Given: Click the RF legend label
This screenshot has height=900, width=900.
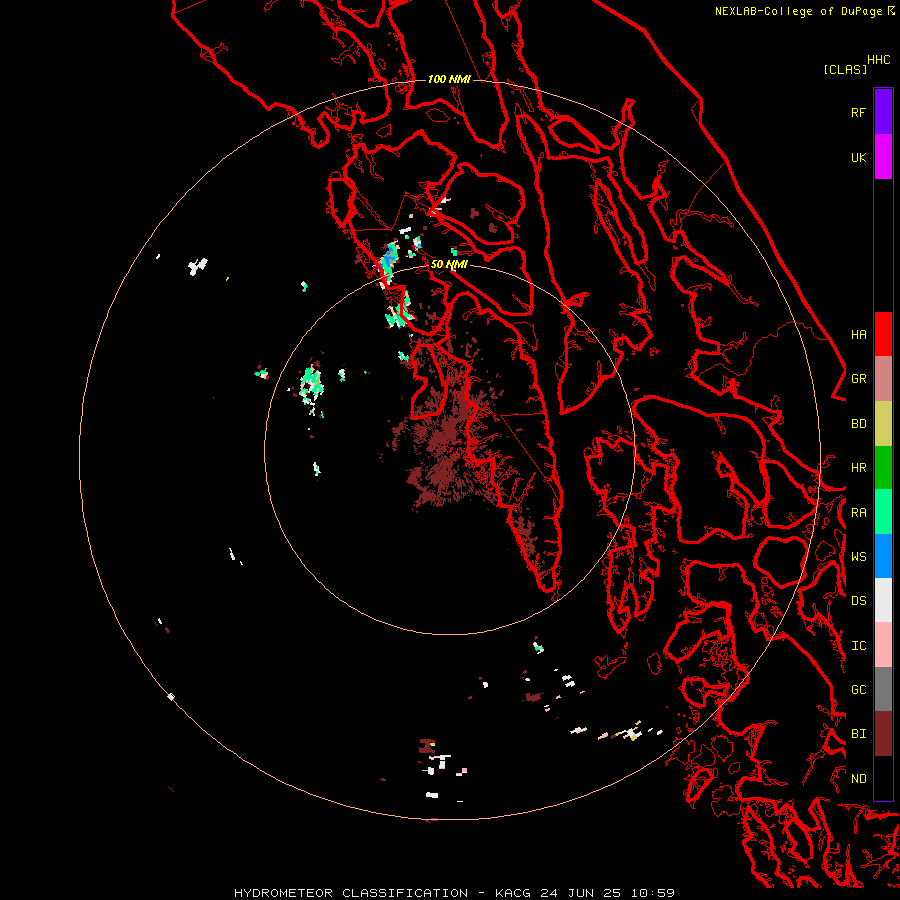Looking at the screenshot, I should point(858,113).
